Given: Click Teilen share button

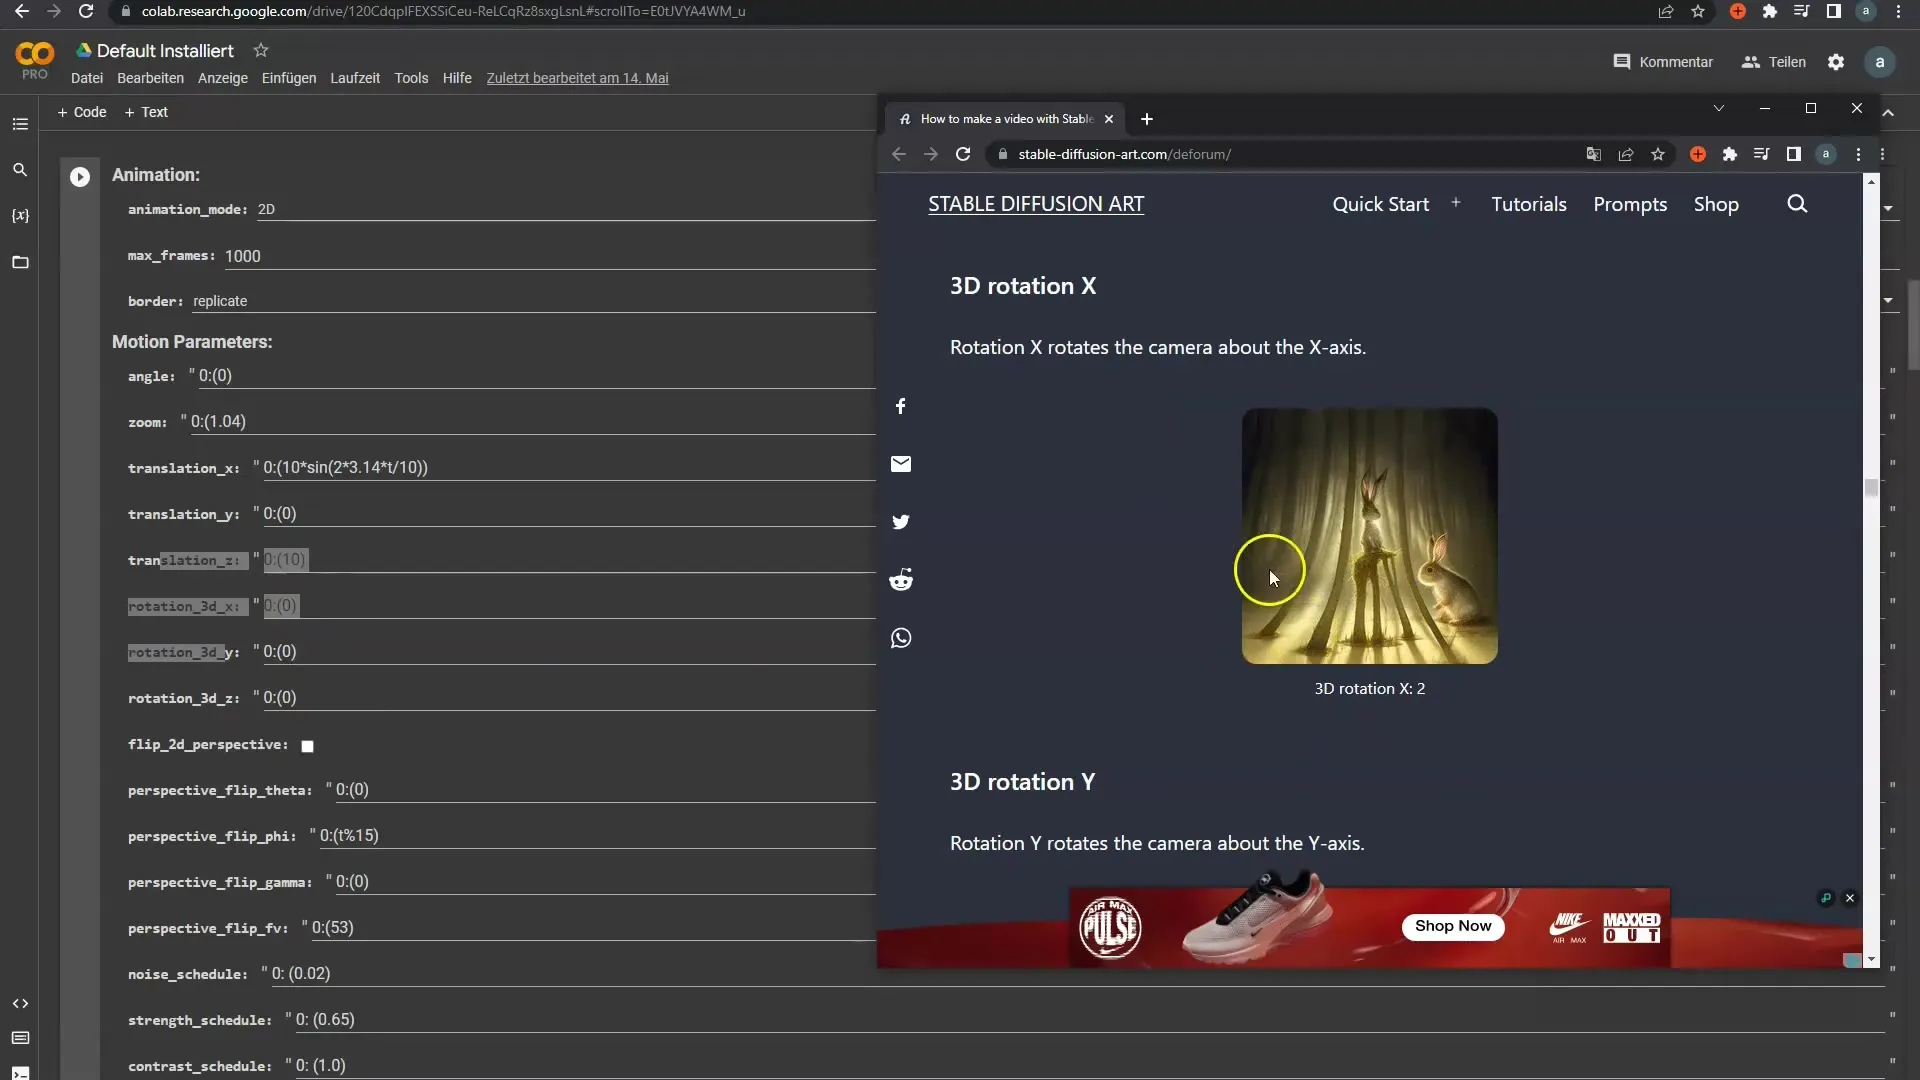Looking at the screenshot, I should [x=1774, y=62].
